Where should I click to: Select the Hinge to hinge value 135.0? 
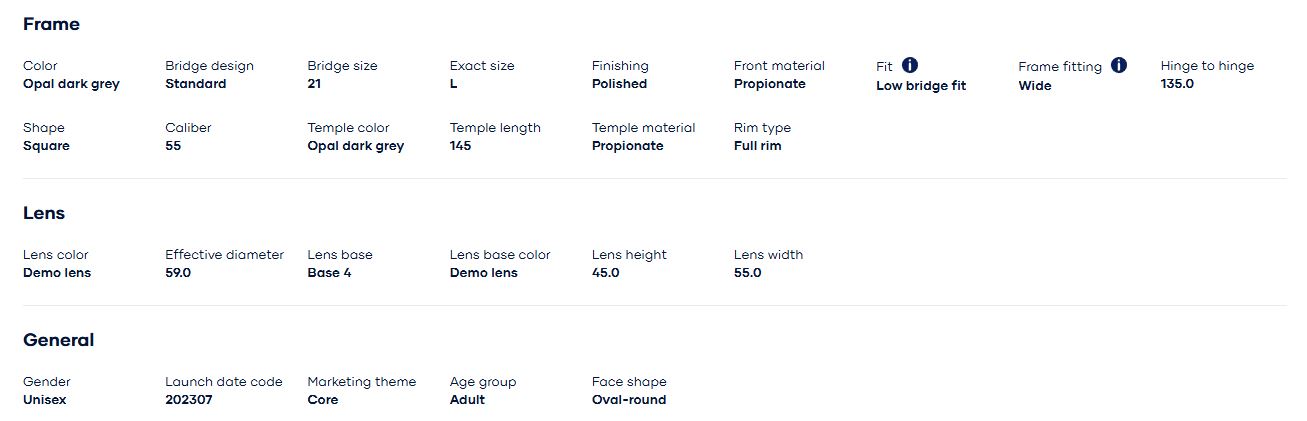click(x=1177, y=84)
